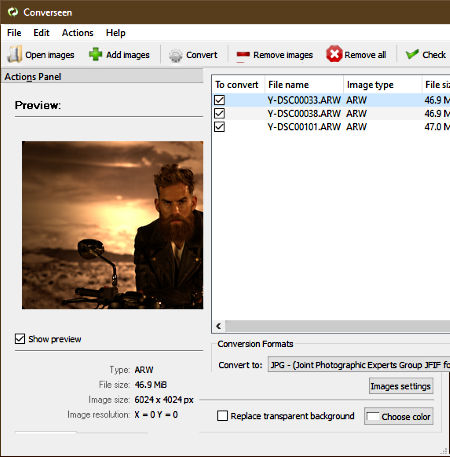Enable Replace transparent background checkbox
The image size is (450, 457).
click(x=222, y=416)
